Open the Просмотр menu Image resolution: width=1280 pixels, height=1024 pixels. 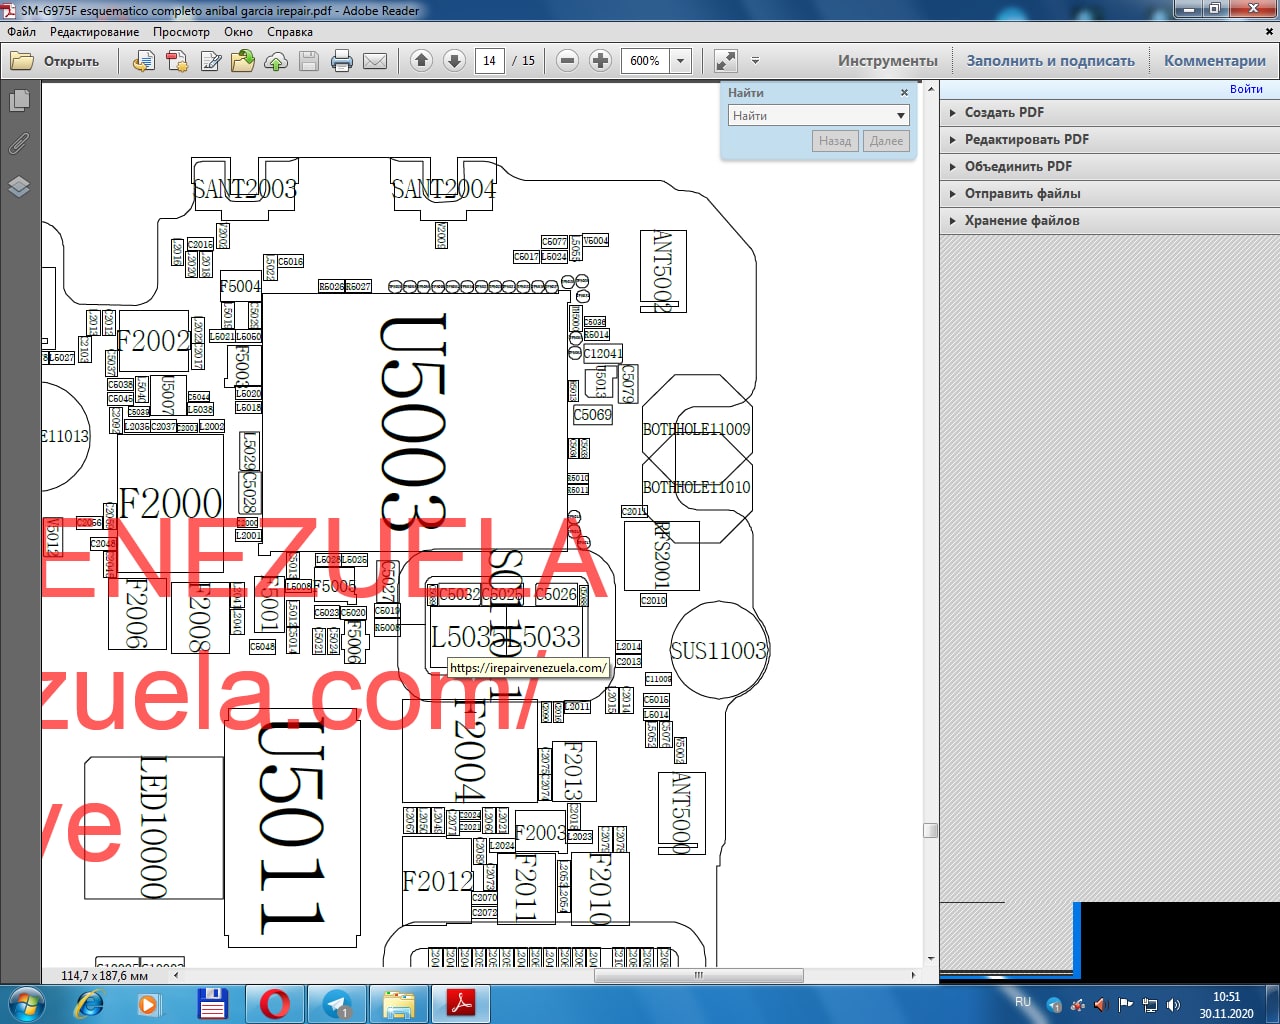point(181,32)
